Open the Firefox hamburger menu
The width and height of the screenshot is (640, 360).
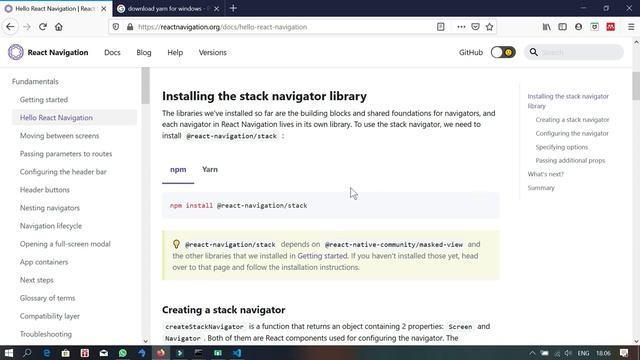pyautogui.click(x=631, y=27)
